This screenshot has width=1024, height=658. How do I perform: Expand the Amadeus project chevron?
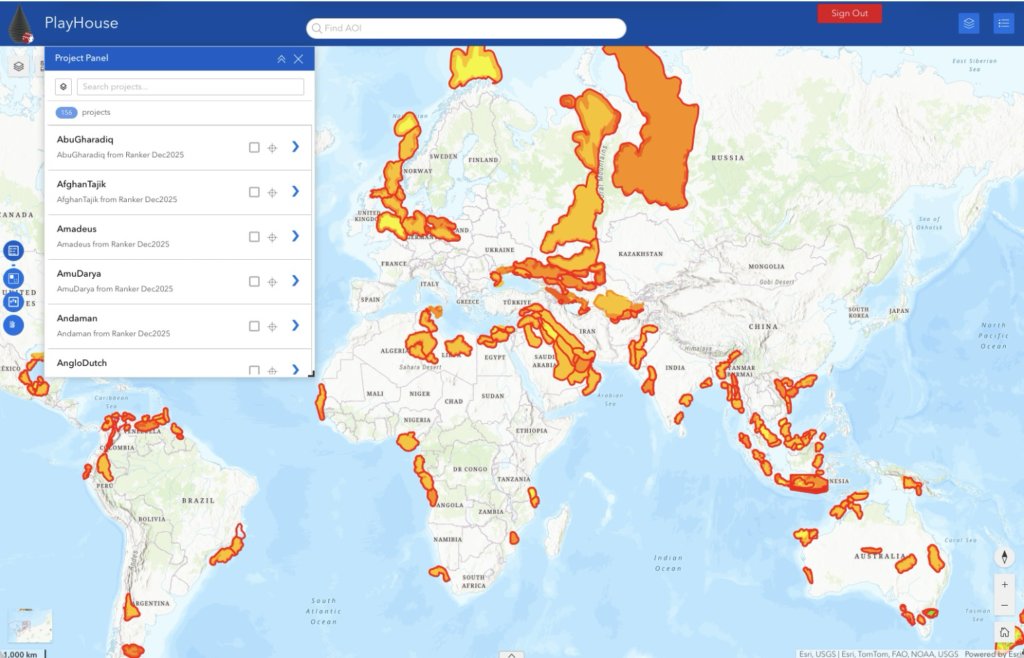[295, 236]
